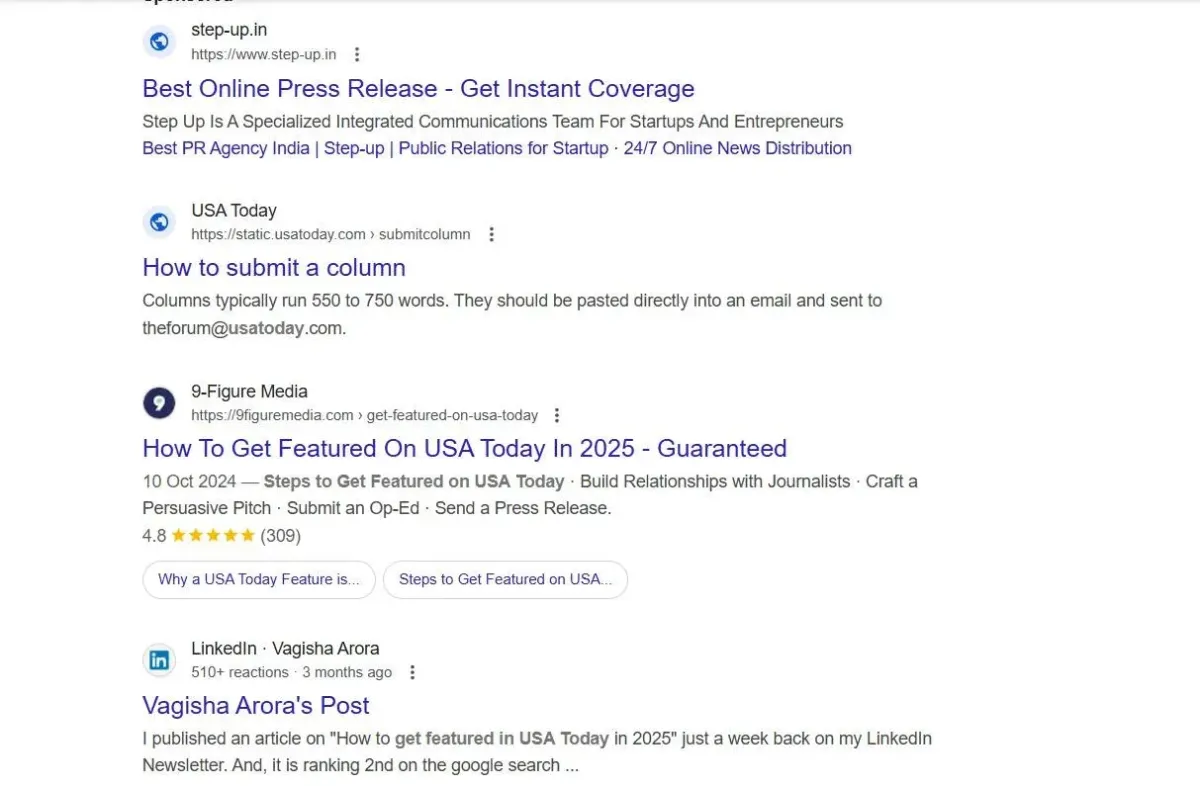Click the 9-Figure Media logo icon
The width and height of the screenshot is (1200, 786).
(159, 403)
